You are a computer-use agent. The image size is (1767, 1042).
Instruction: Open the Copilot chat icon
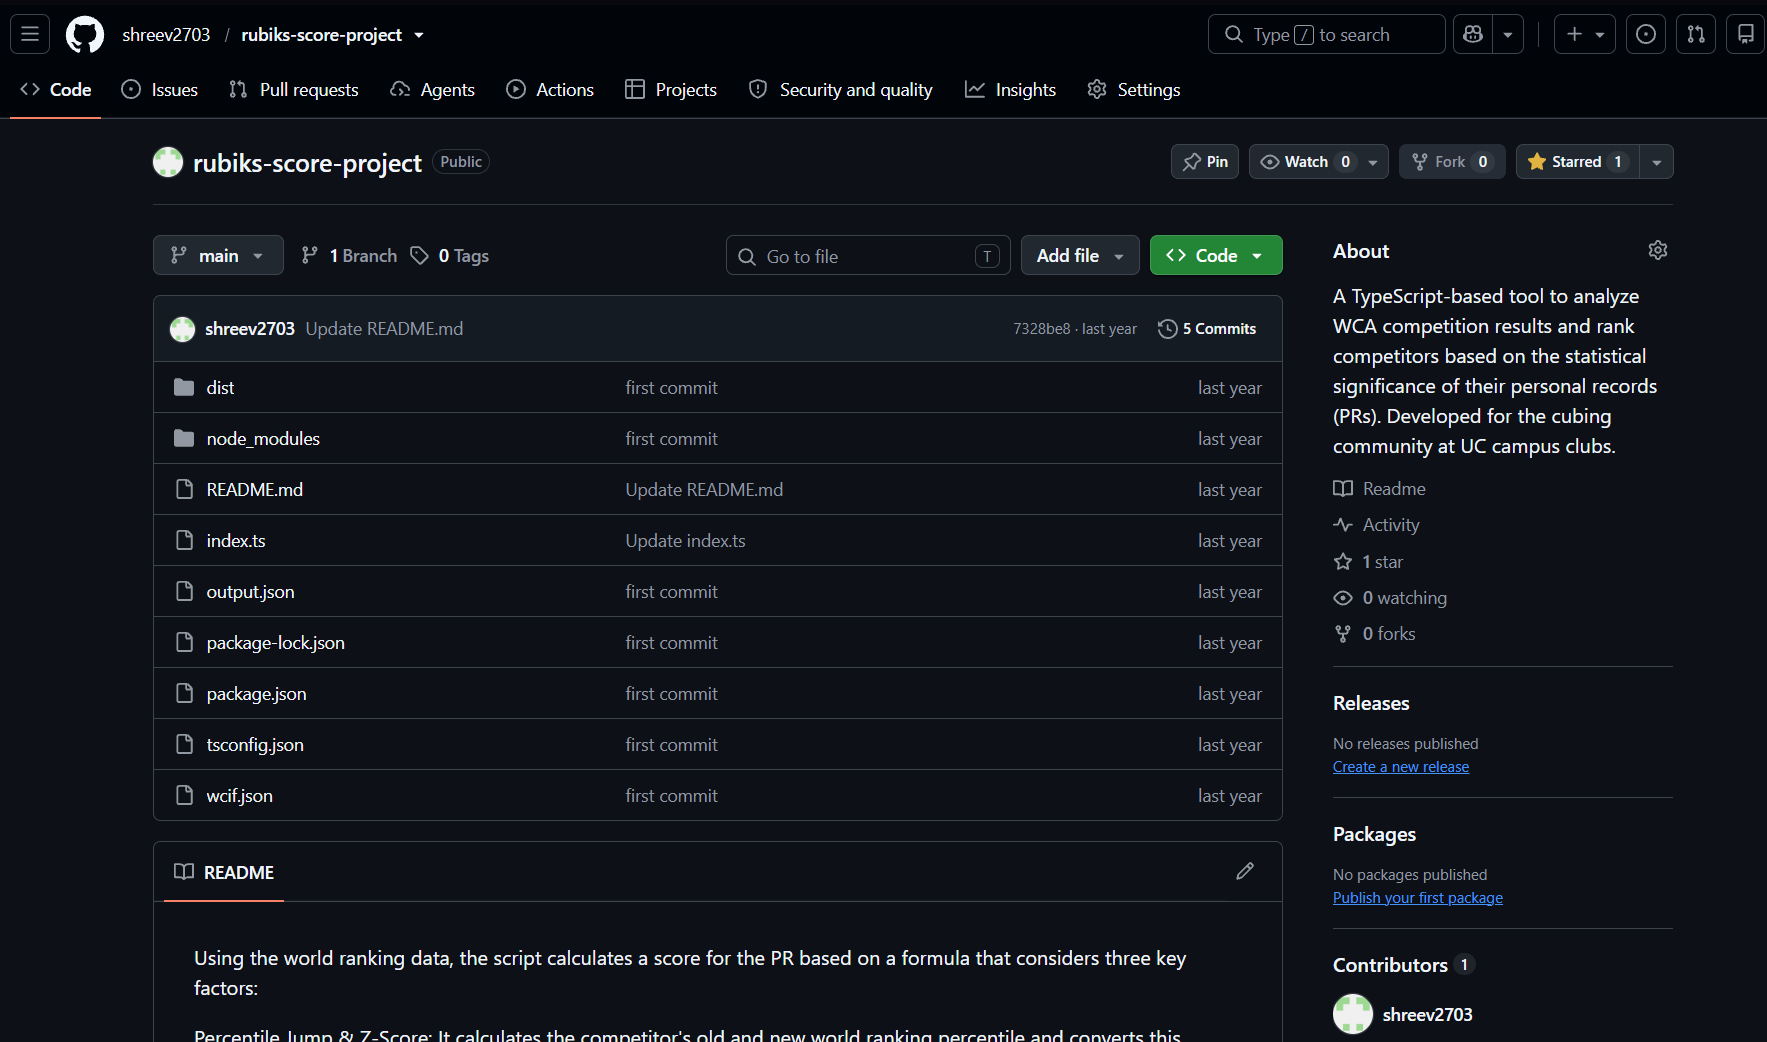point(1472,34)
